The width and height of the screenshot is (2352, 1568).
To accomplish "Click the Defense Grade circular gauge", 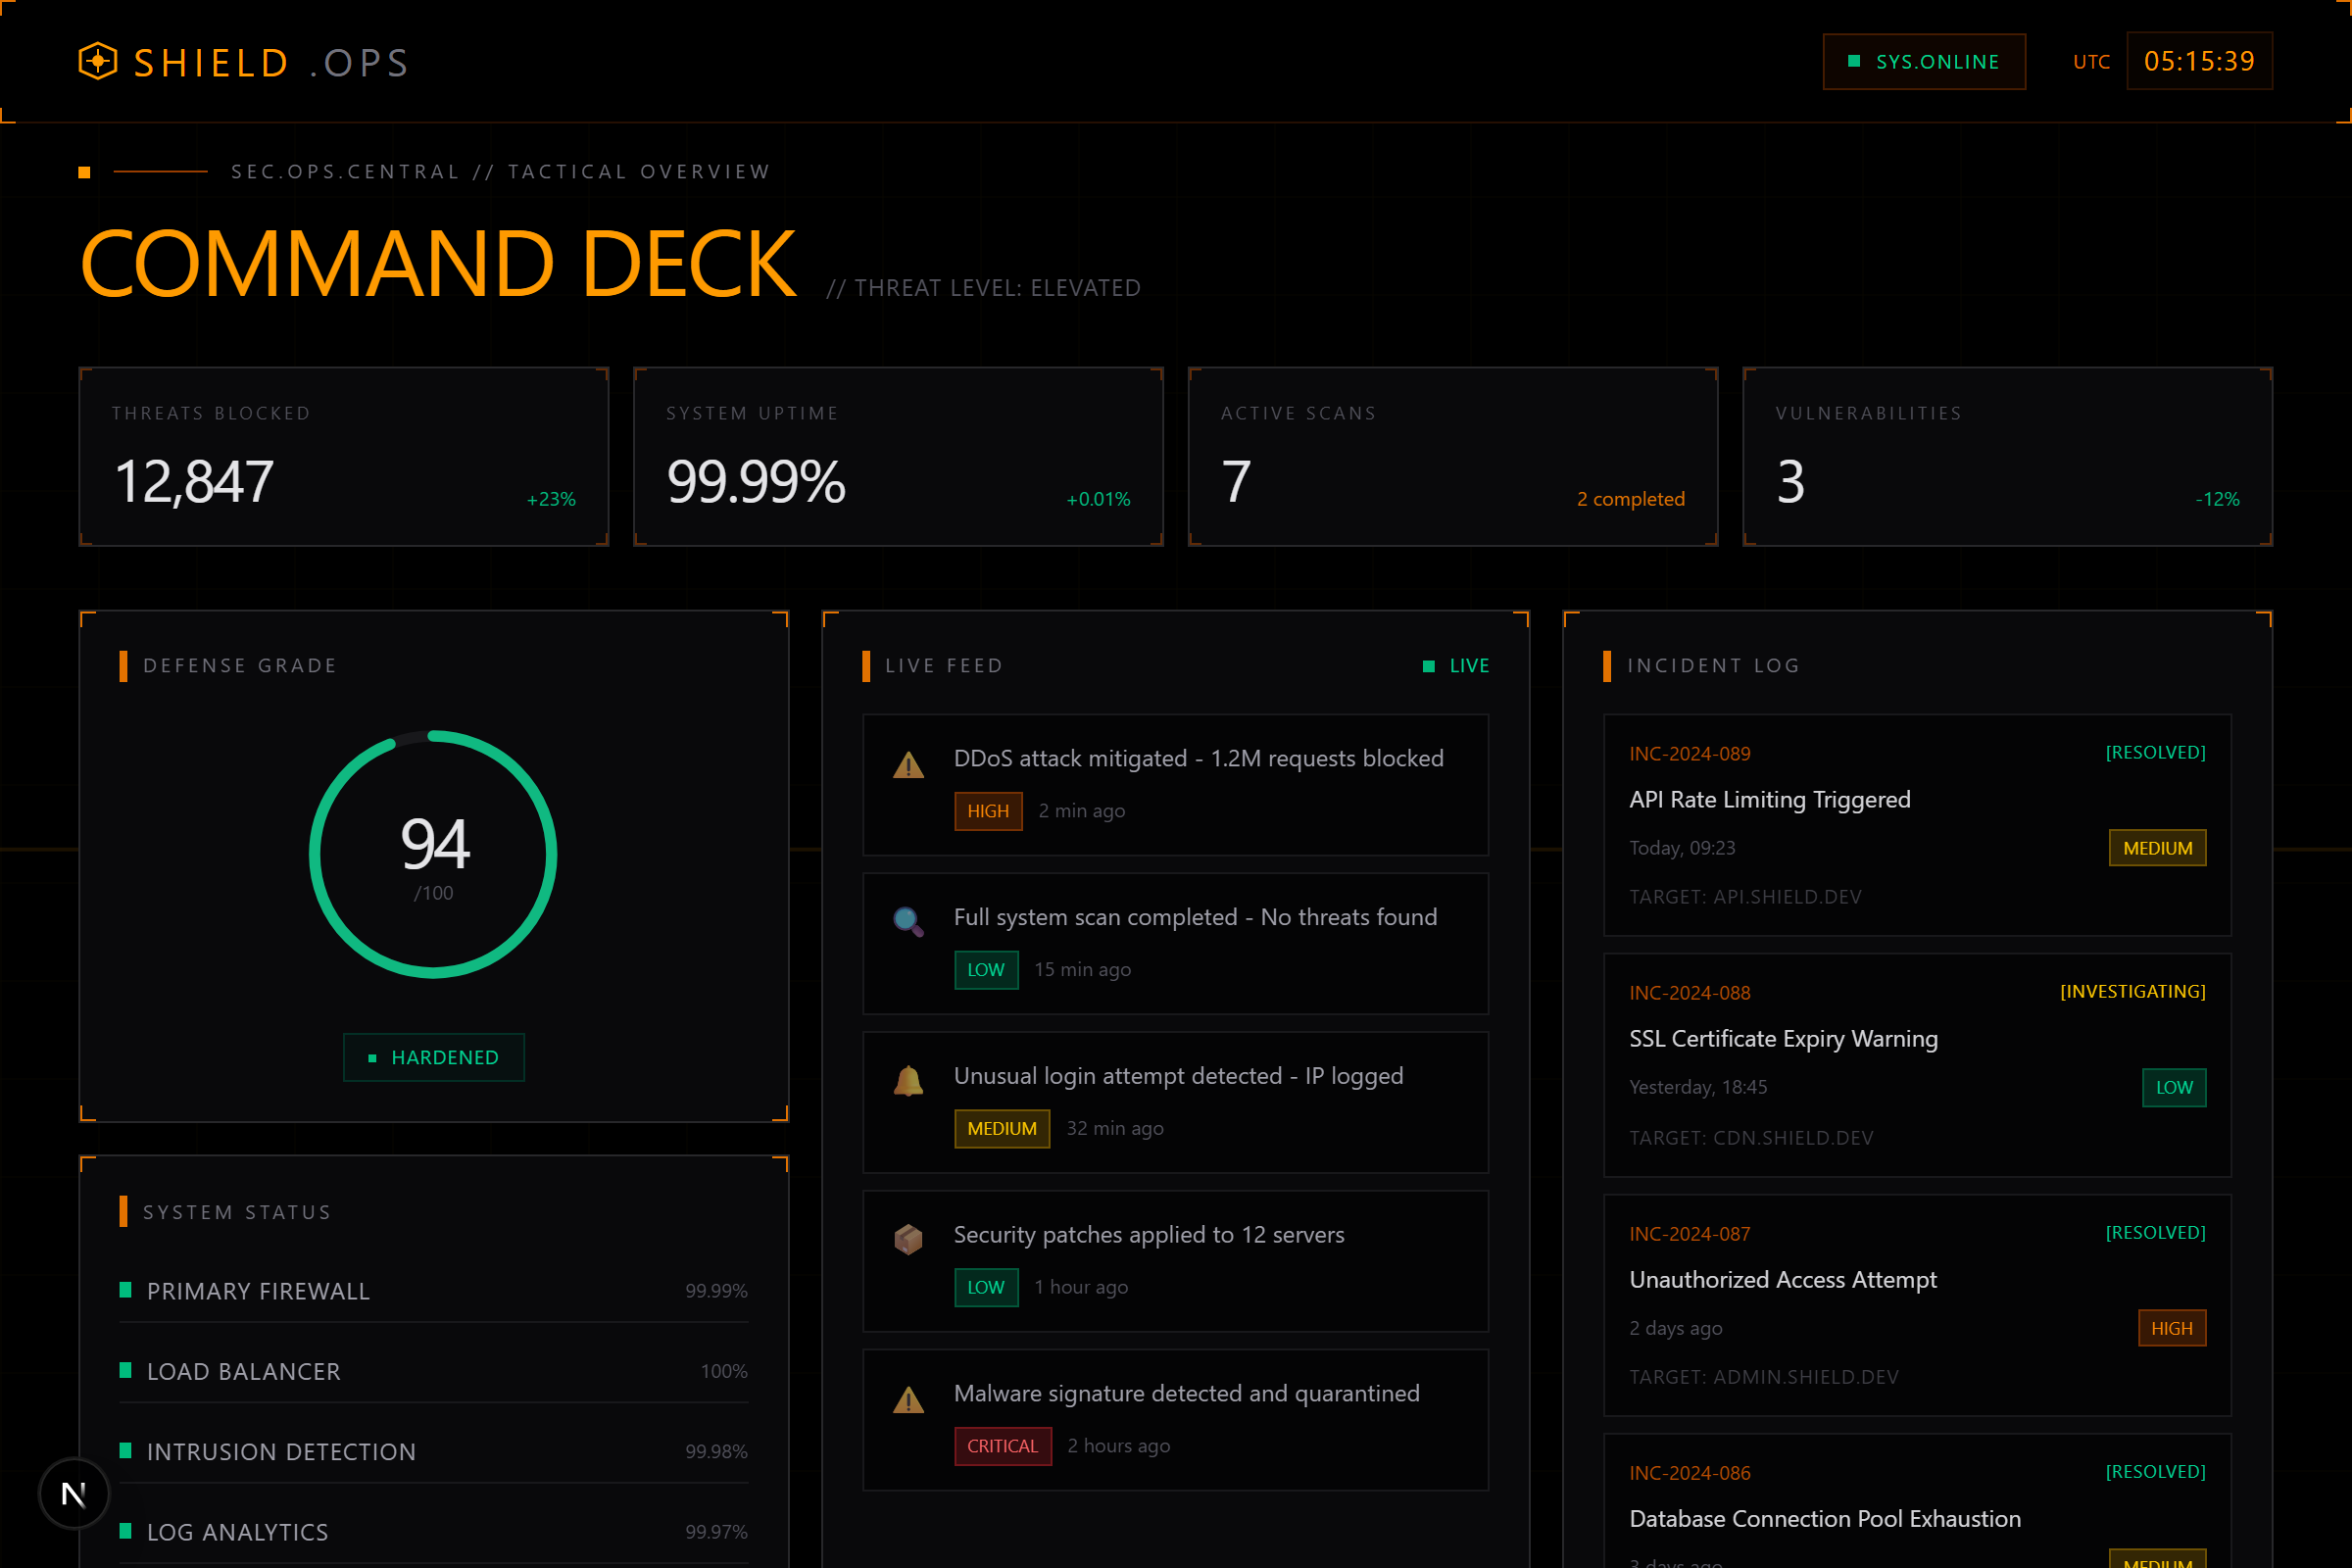I will (x=433, y=854).
